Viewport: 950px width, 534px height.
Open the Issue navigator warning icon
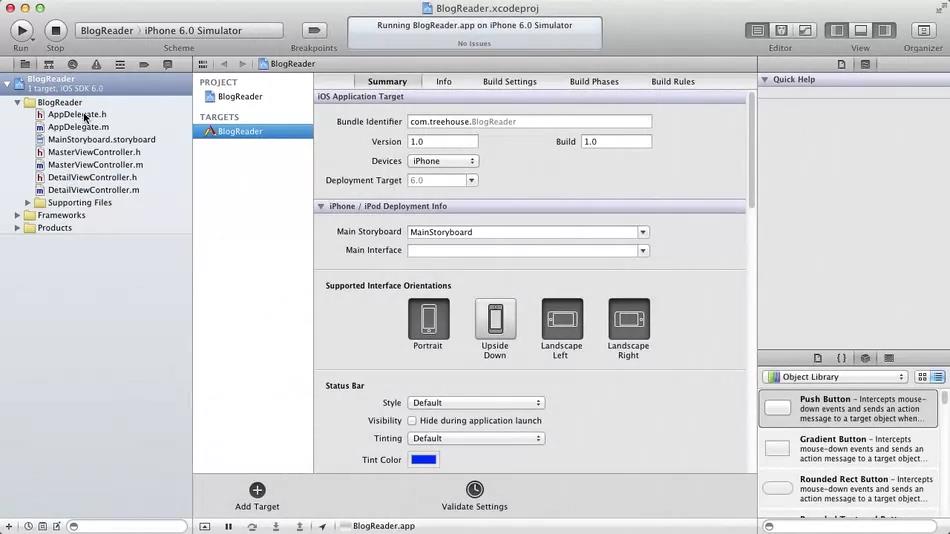[x=96, y=64]
